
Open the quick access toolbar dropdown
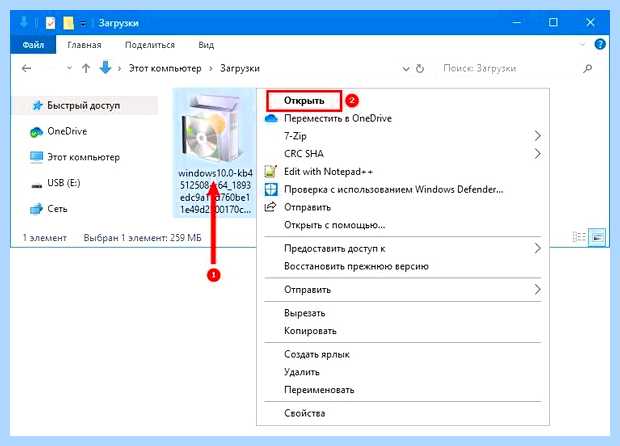[x=83, y=23]
